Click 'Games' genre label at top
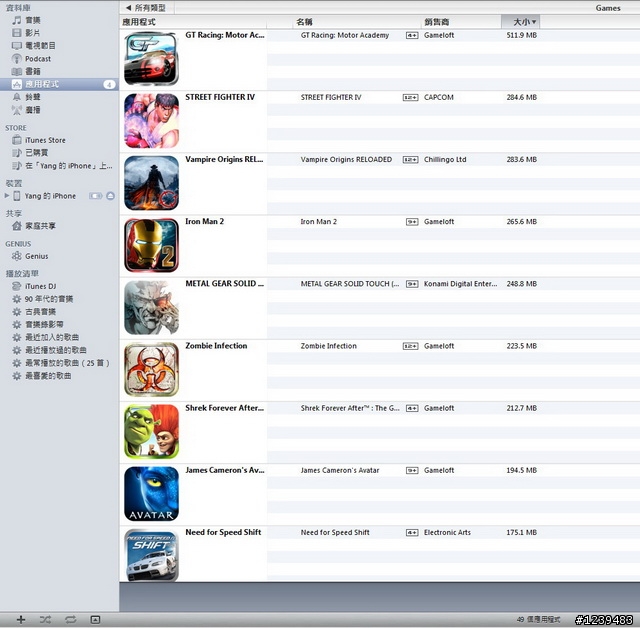Screen dimensions: 640x628 (608, 8)
